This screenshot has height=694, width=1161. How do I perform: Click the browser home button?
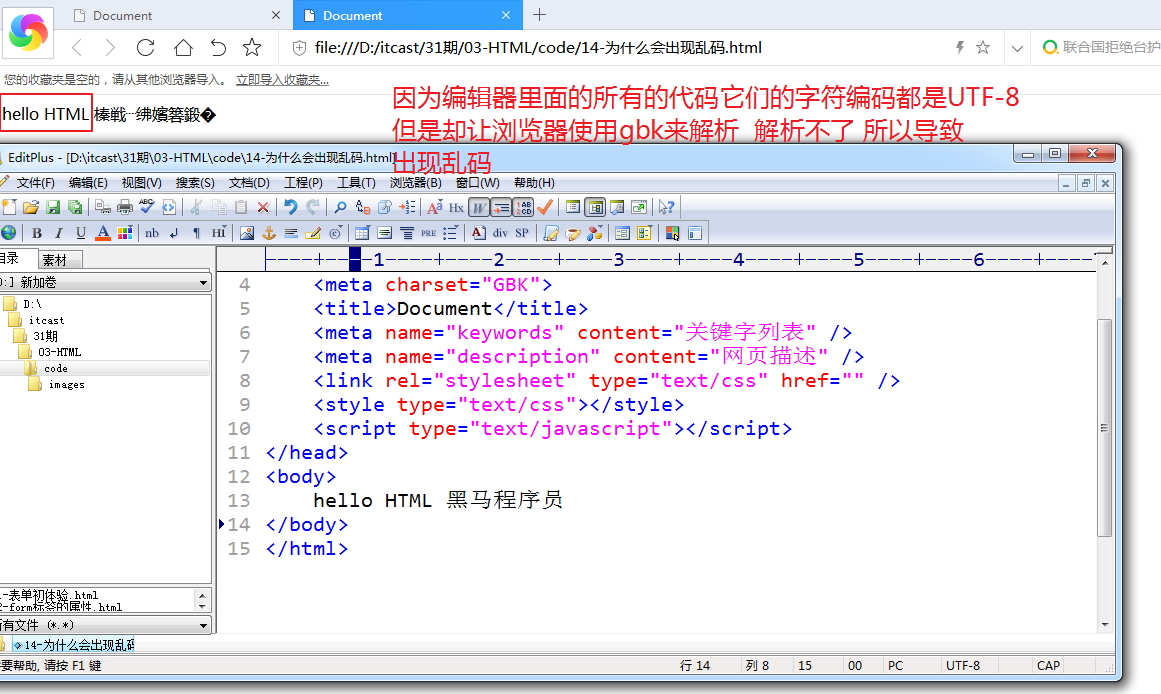point(183,48)
